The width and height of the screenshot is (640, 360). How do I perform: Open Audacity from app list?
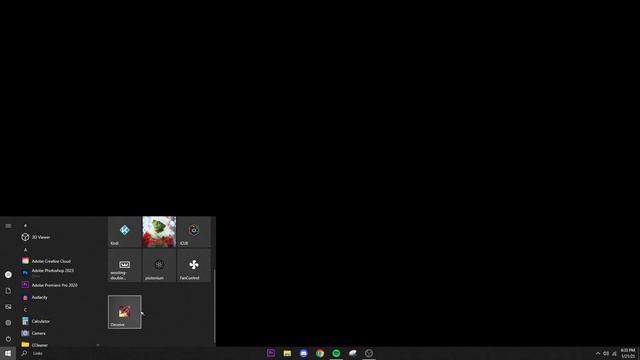[x=59, y=297]
